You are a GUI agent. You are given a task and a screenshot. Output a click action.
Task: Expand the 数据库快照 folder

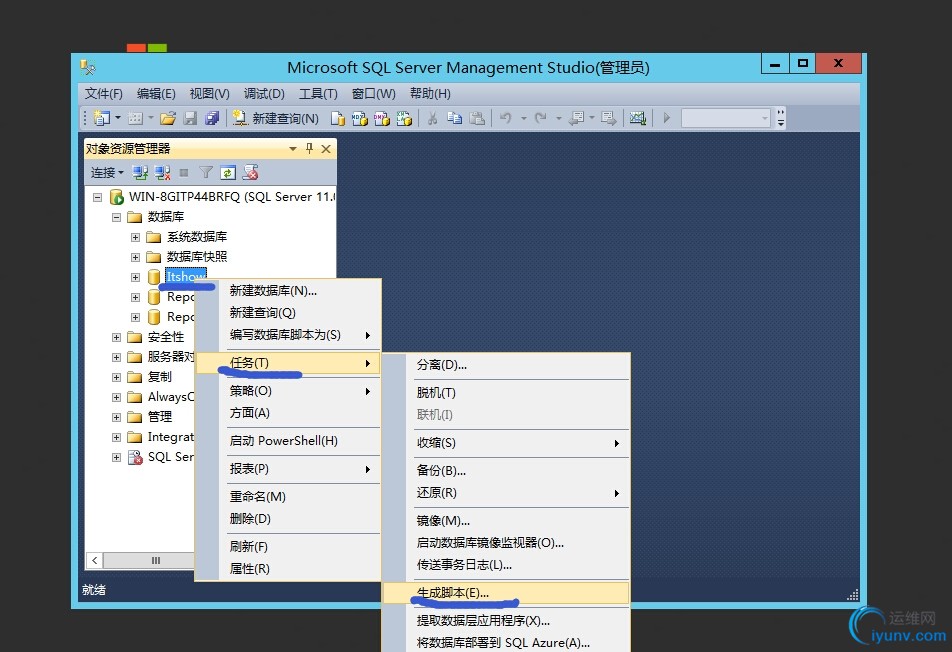pos(135,257)
